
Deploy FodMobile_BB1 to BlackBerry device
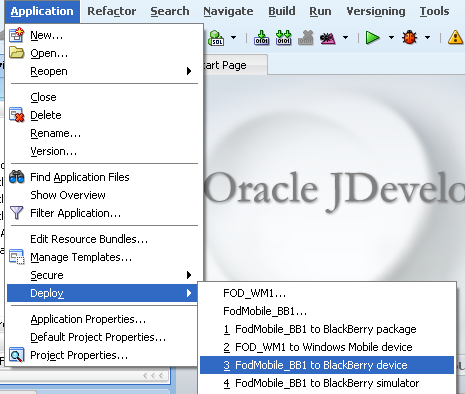327,365
